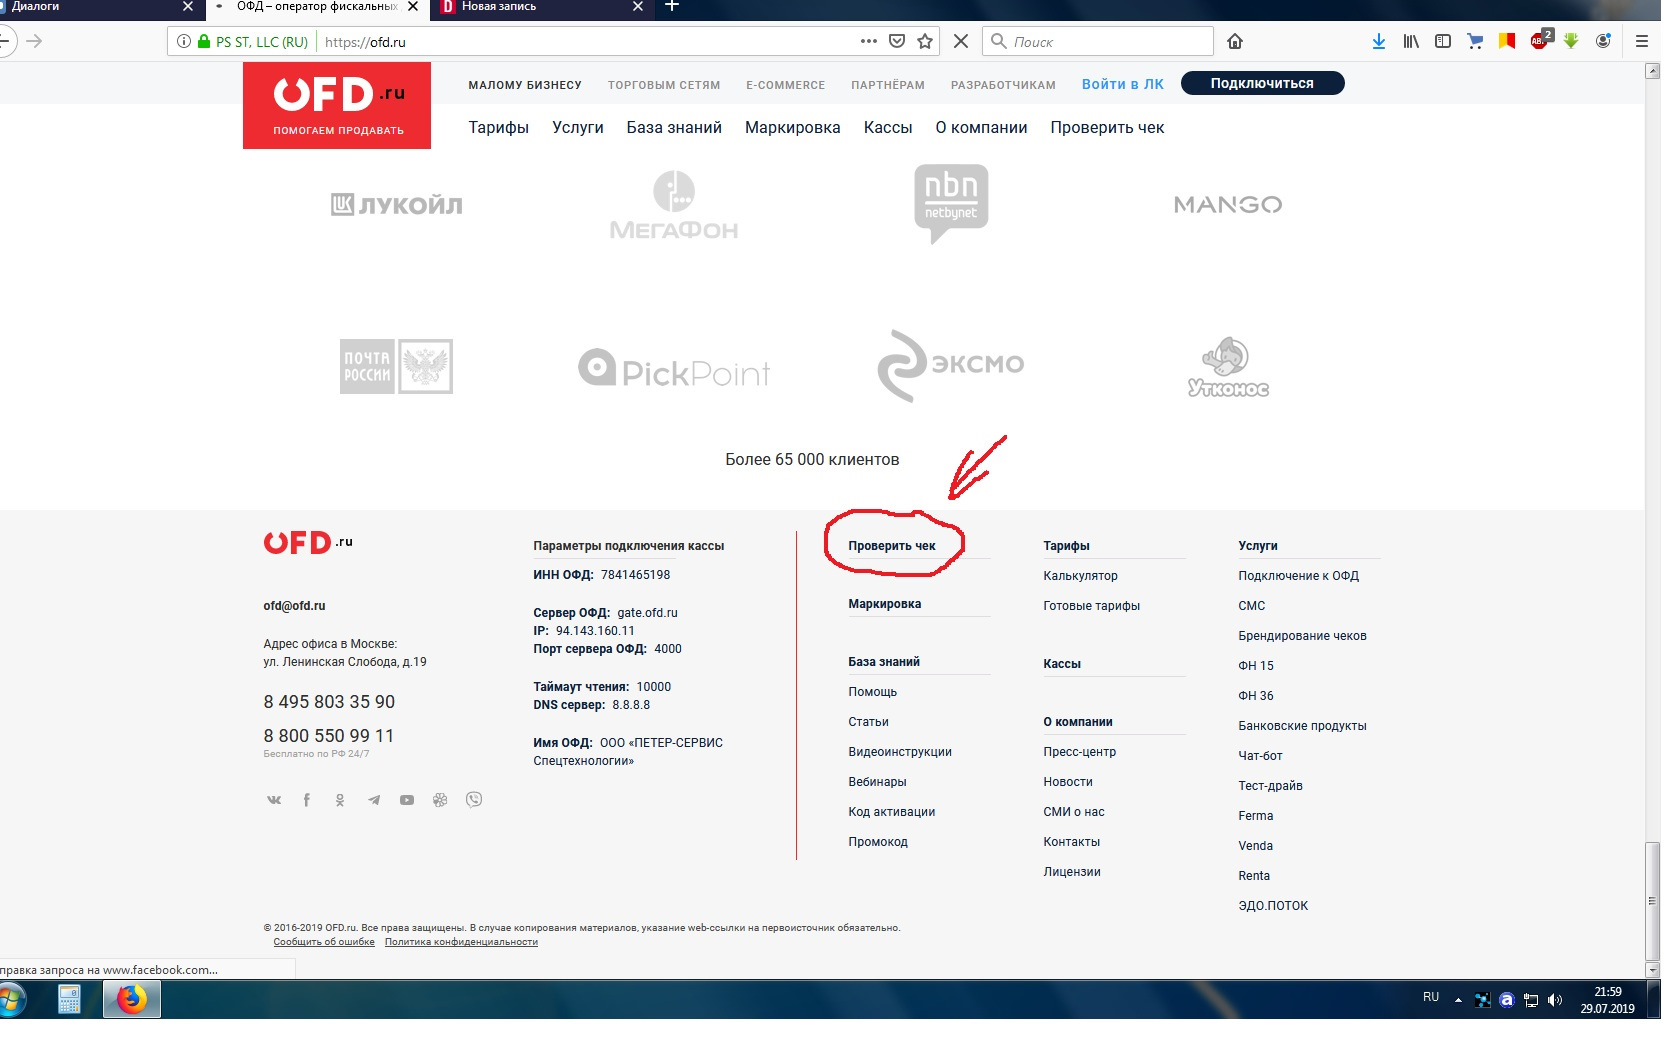The height and width of the screenshot is (1050, 1680).
Task: Bookmark this page with star icon
Action: click(x=925, y=41)
